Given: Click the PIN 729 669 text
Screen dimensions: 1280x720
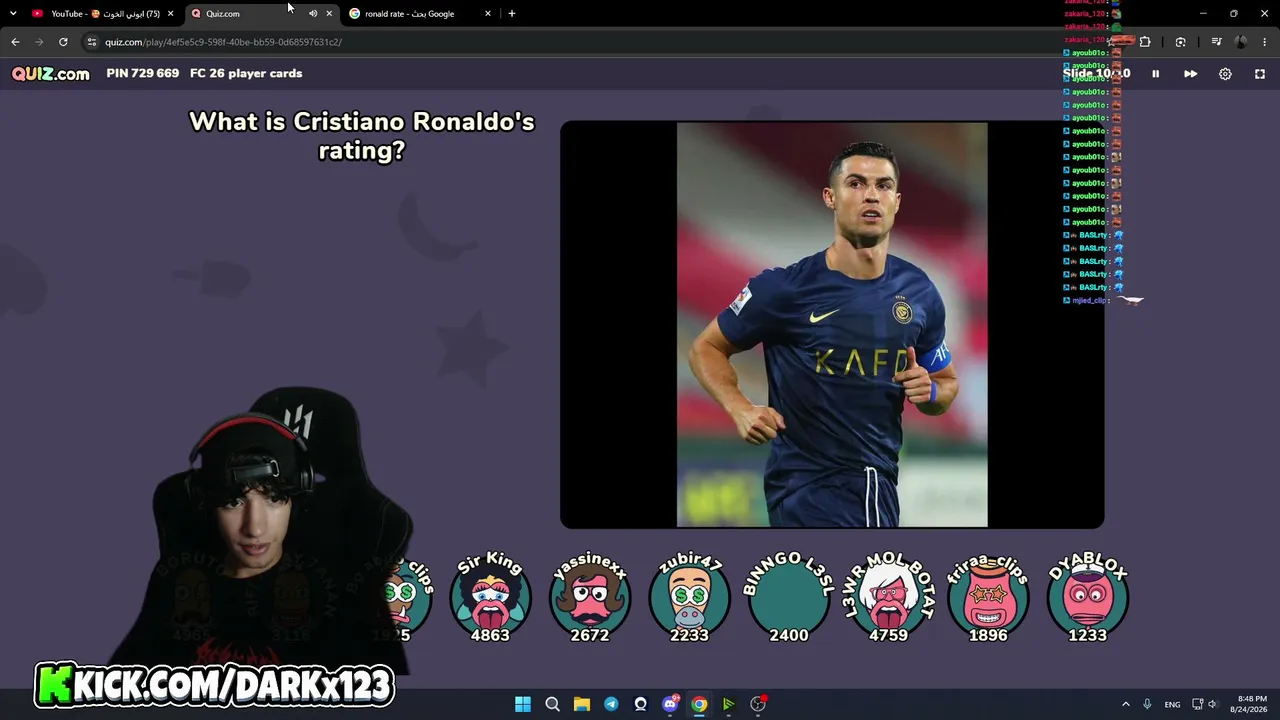Looking at the screenshot, I should pyautogui.click(x=143, y=73).
